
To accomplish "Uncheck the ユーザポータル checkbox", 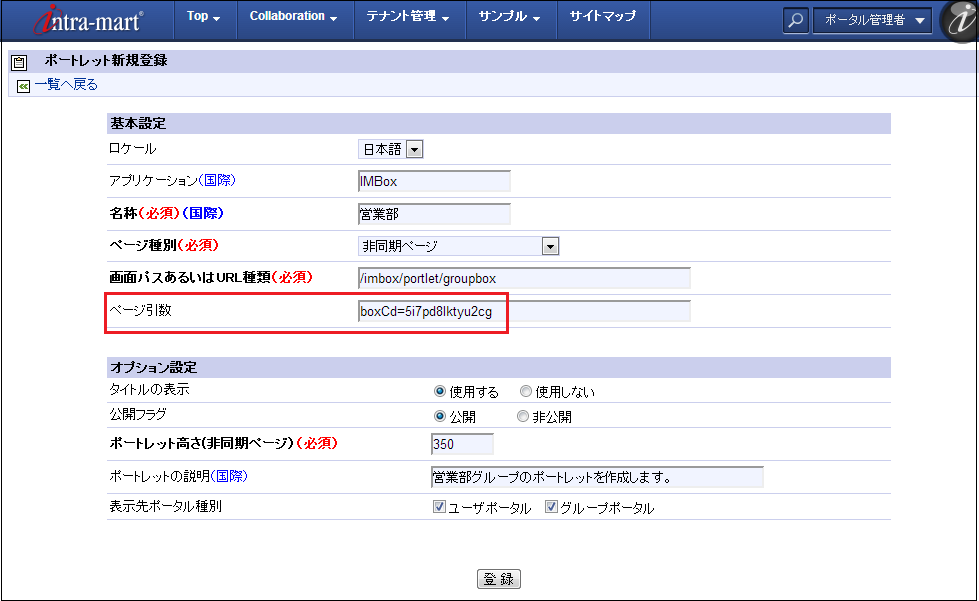I will [439, 508].
